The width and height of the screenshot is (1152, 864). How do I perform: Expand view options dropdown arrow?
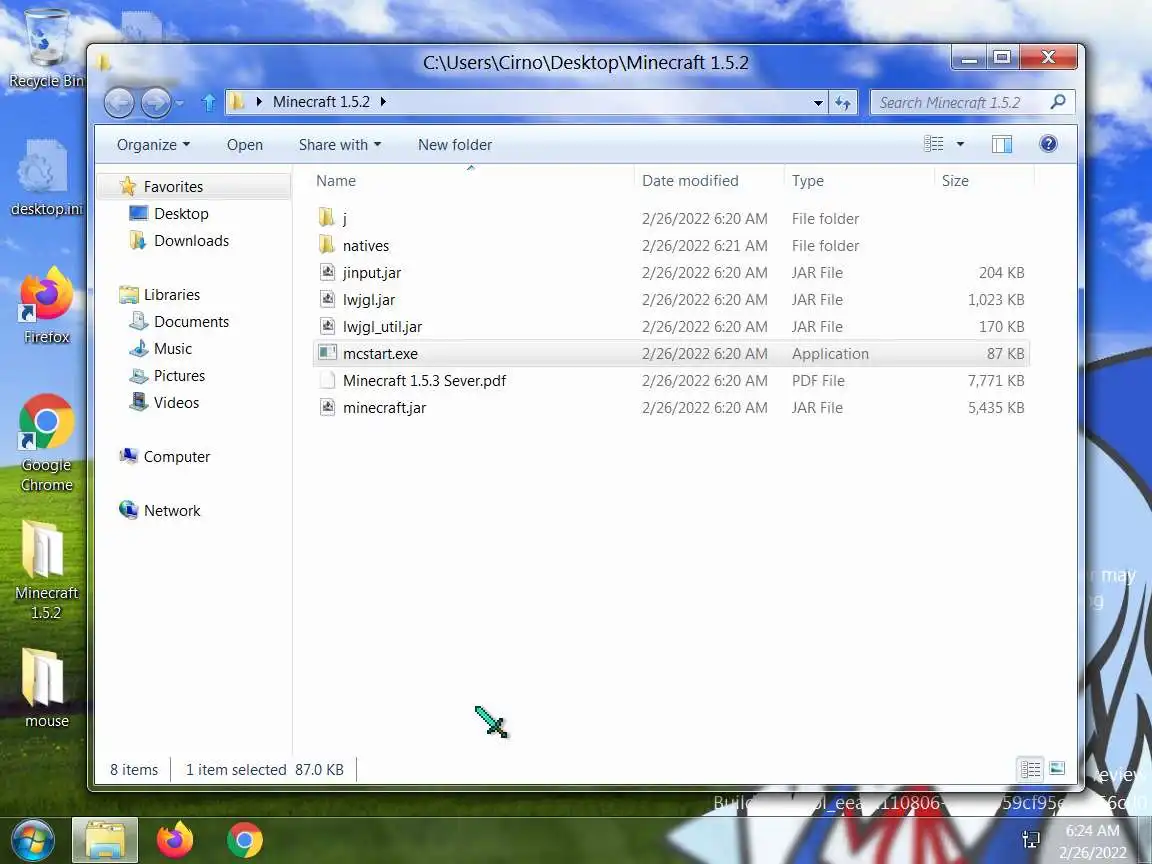(960, 144)
